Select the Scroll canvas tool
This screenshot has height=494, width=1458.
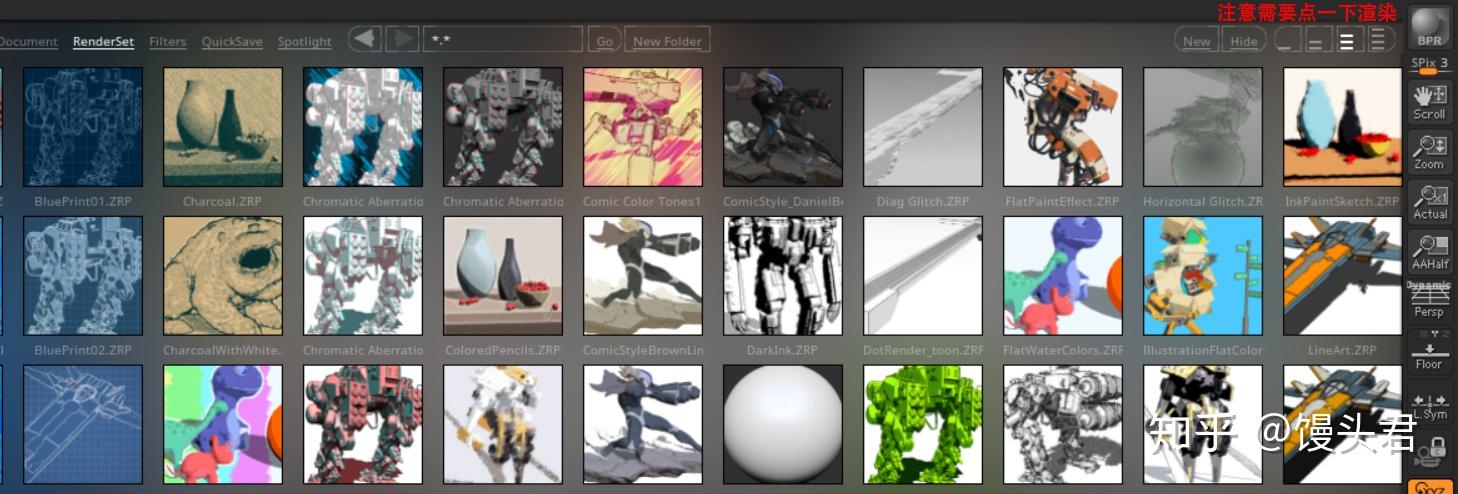coord(1430,102)
